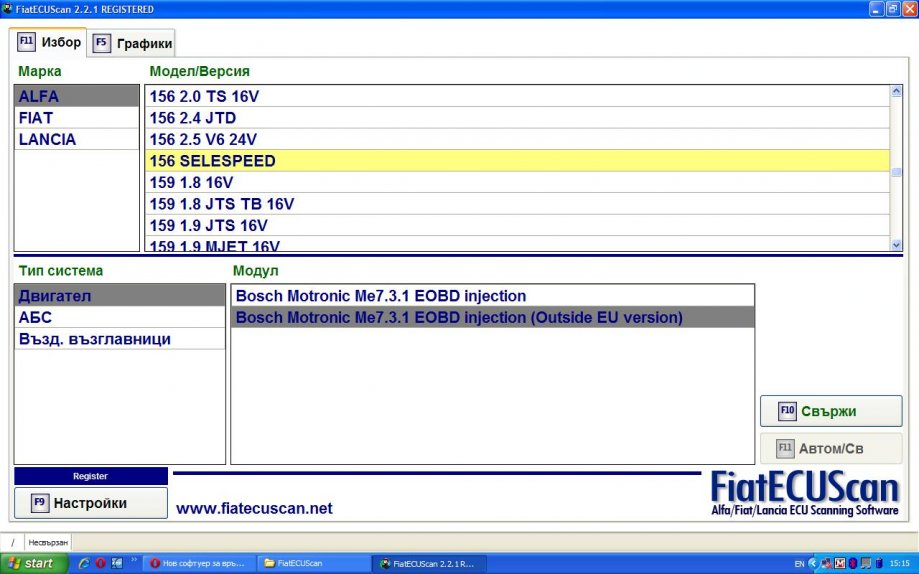Switch to the Графики tab
The image size is (919, 574).
coord(133,43)
